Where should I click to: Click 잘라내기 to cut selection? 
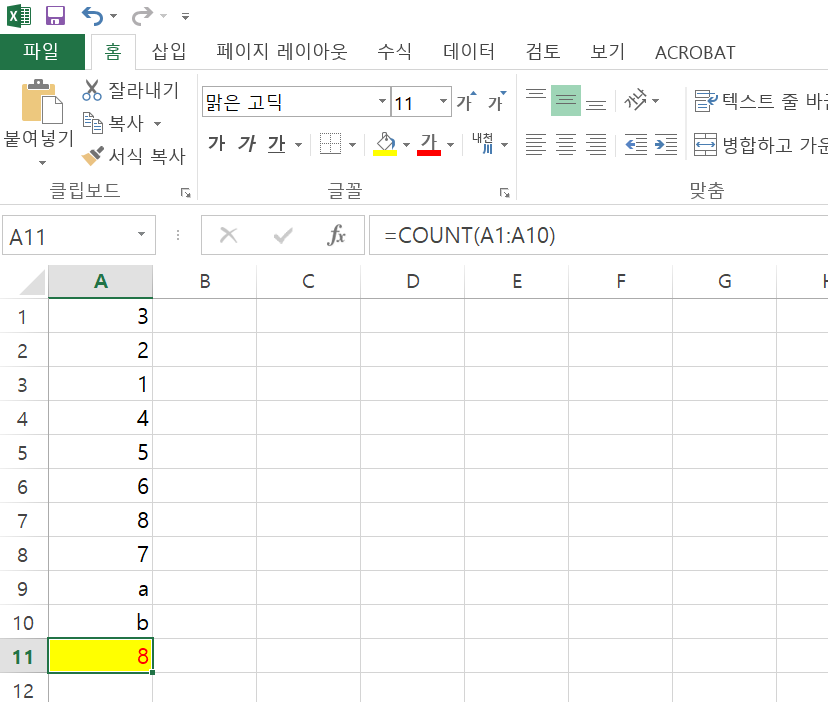pos(131,90)
